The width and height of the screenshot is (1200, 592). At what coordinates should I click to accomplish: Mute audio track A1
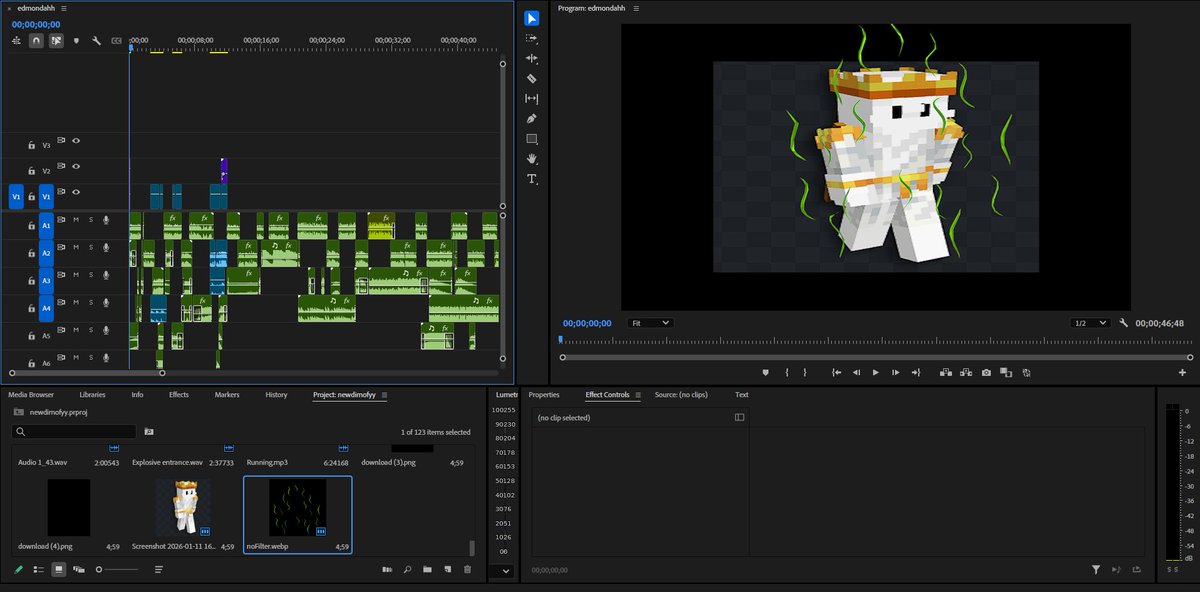(76, 220)
